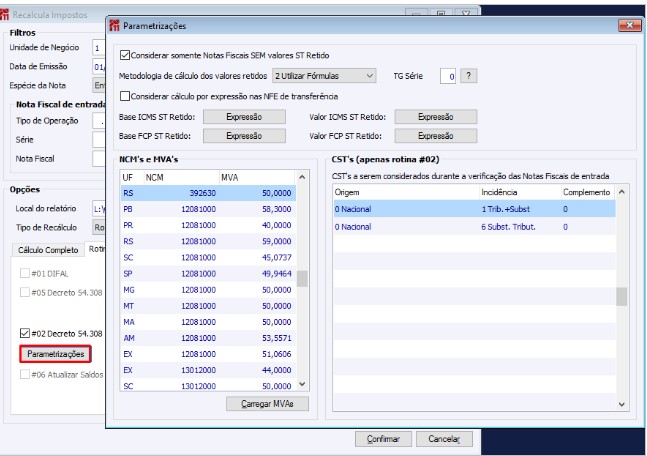Select EX row with MVA 51,0606
Image resolution: width=647 pixels, height=456 pixels.
tap(208, 354)
